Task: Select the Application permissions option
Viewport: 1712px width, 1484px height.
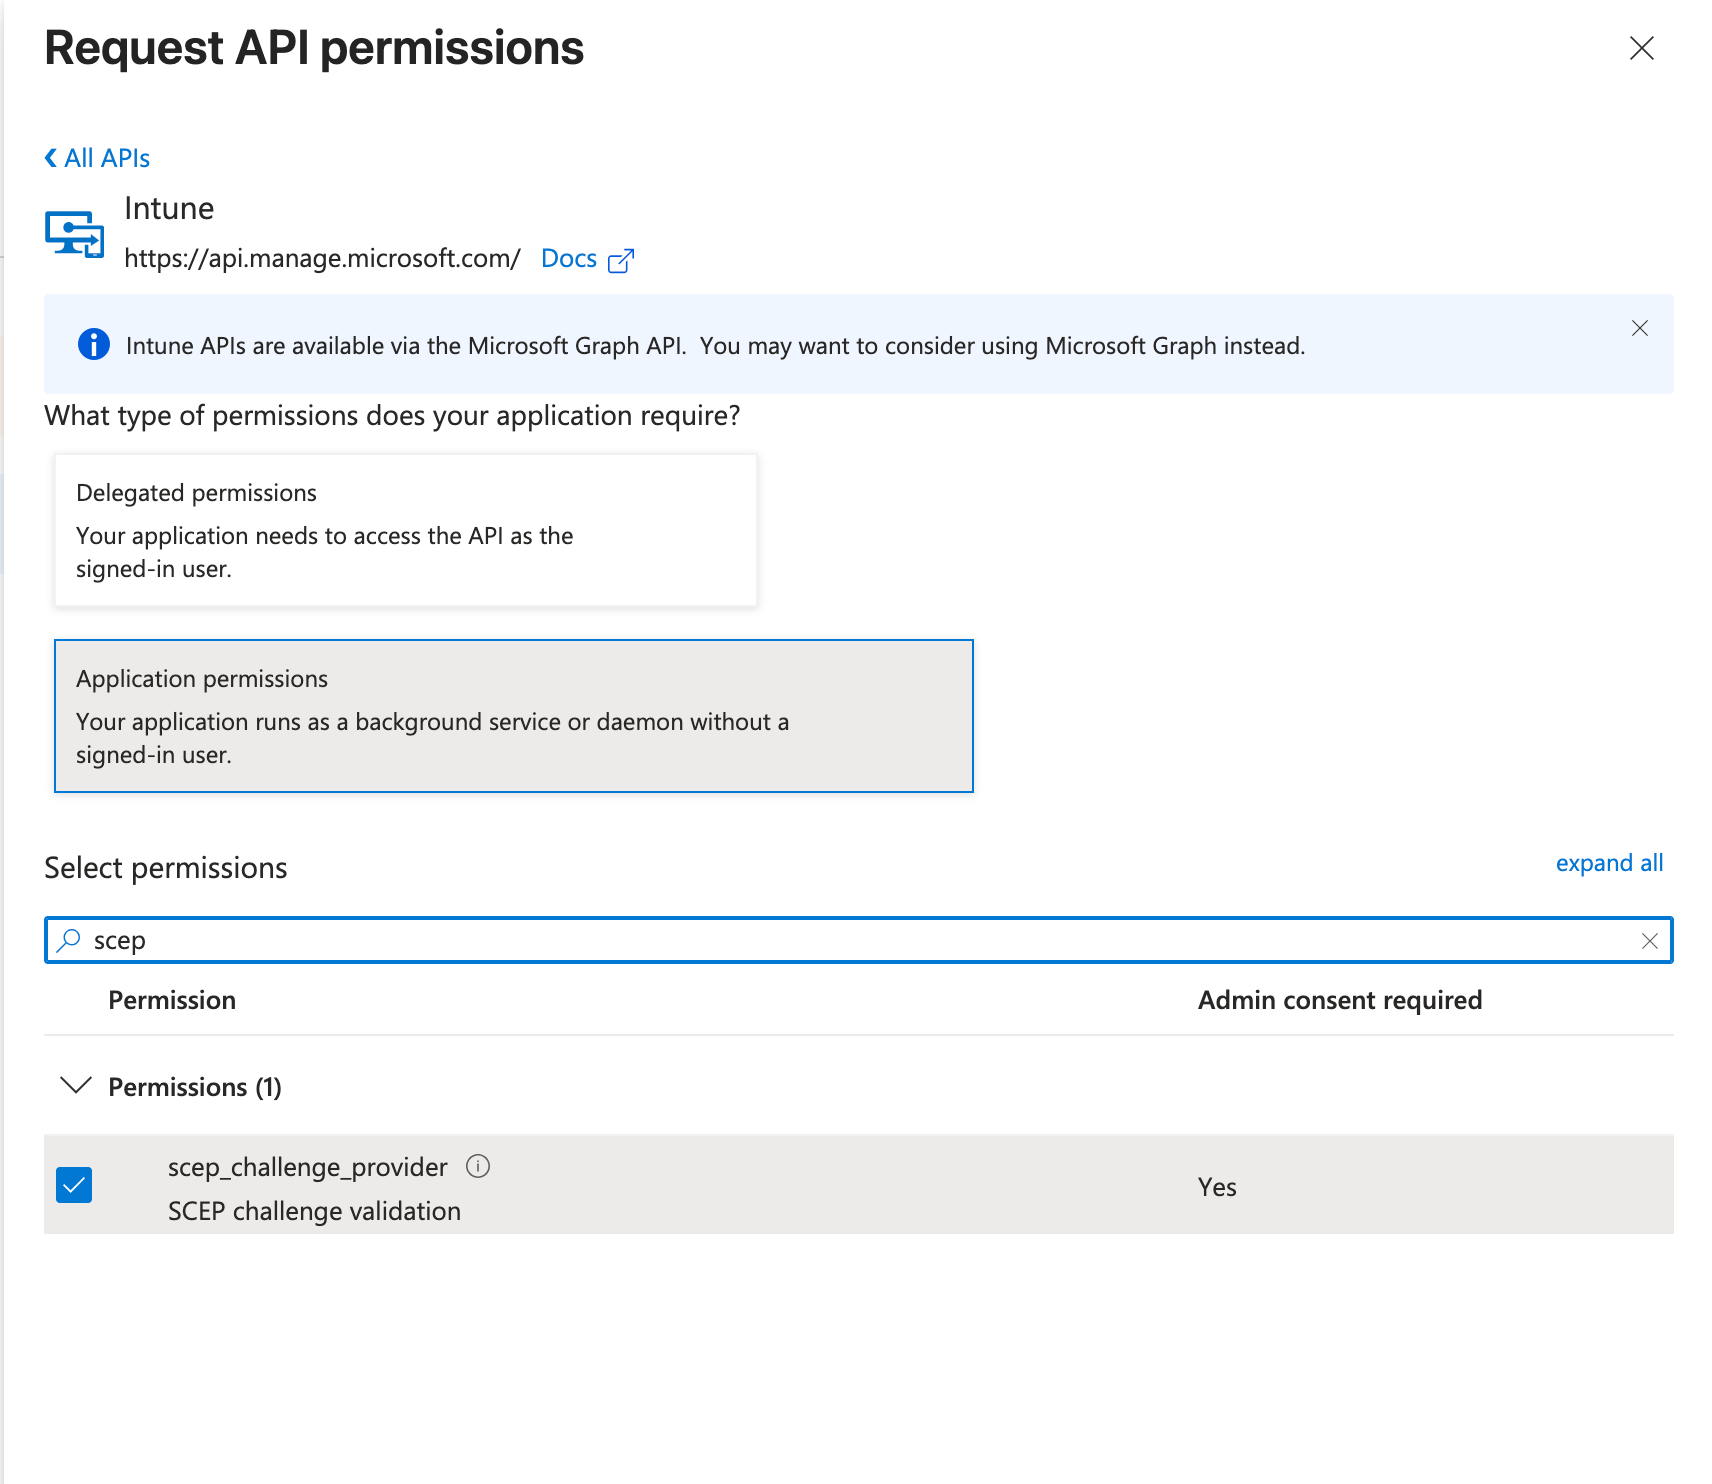Action: point(513,716)
